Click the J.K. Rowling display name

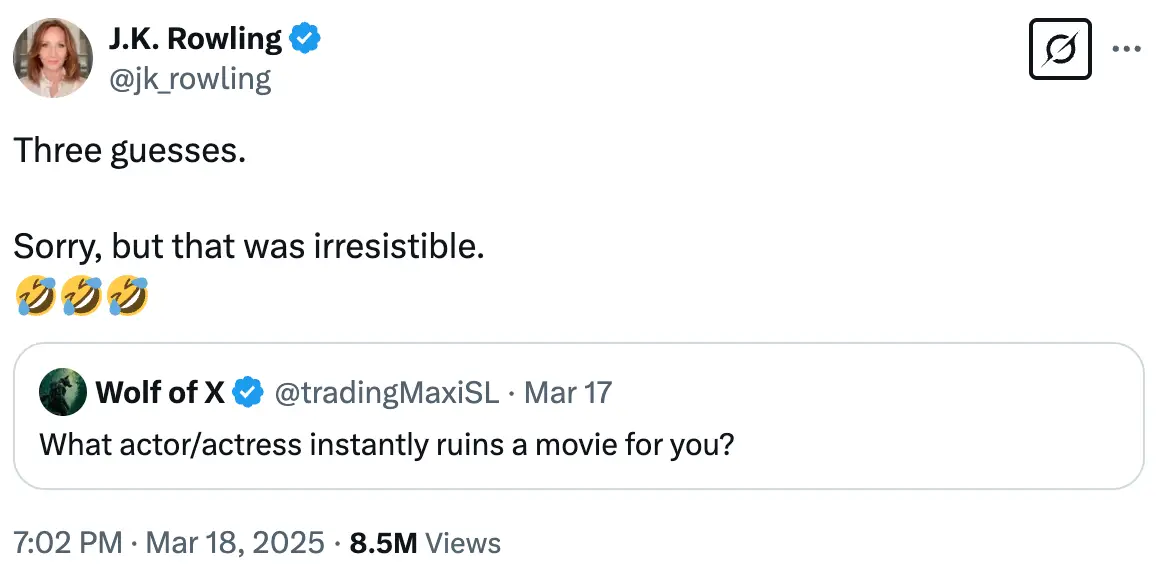(x=195, y=37)
